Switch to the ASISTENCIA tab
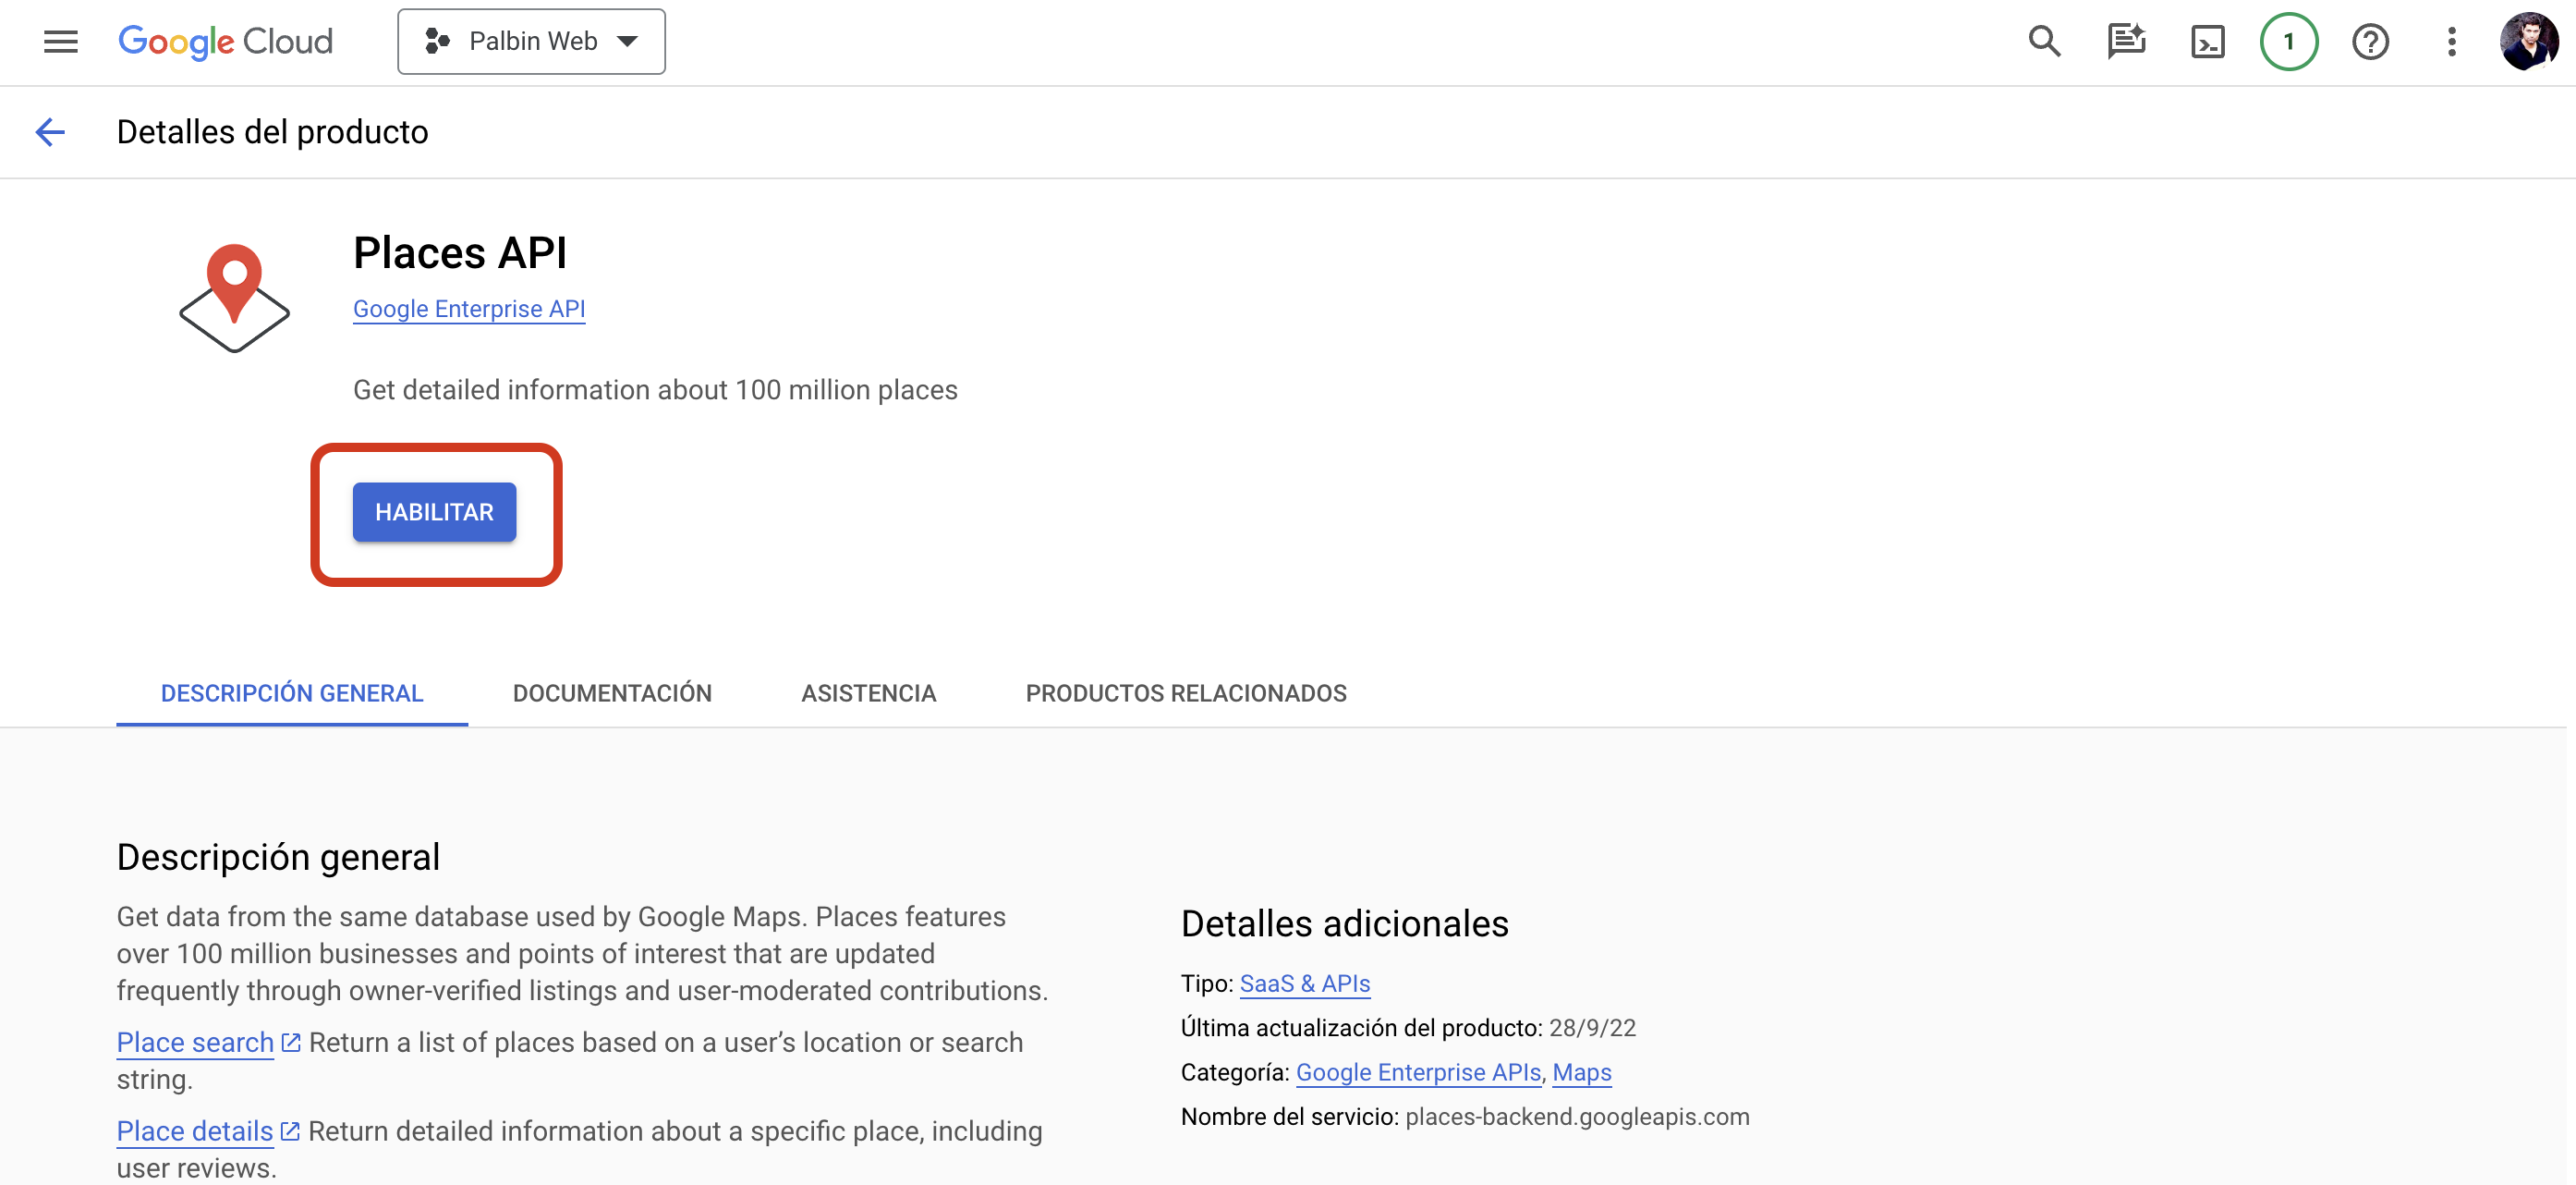The width and height of the screenshot is (2576, 1185). (x=869, y=693)
